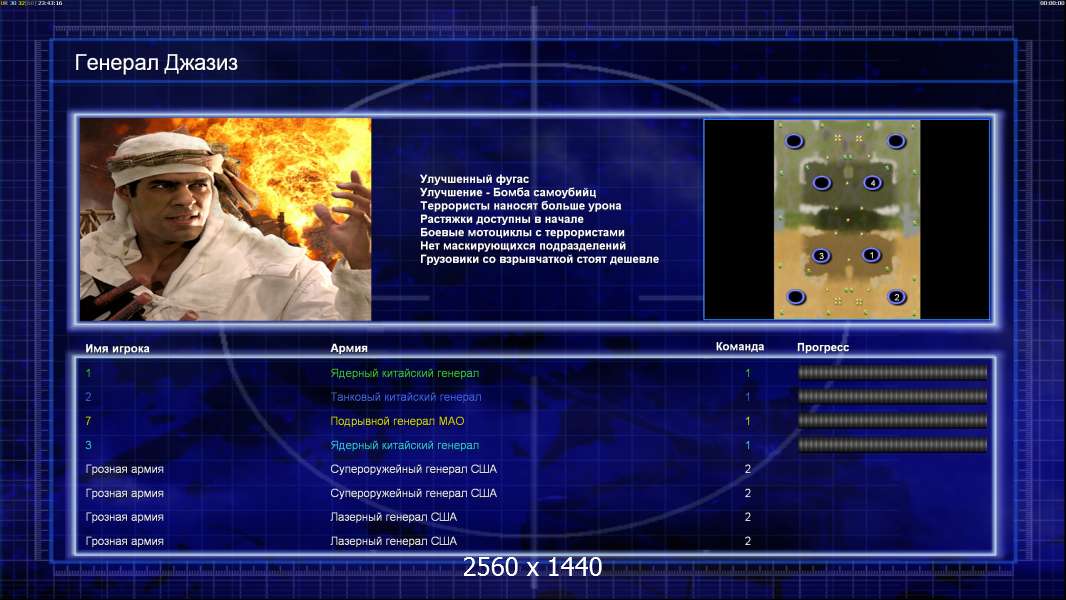This screenshot has height=600, width=1066.
Task: Click the battlefield minimap preview
Action: click(847, 219)
